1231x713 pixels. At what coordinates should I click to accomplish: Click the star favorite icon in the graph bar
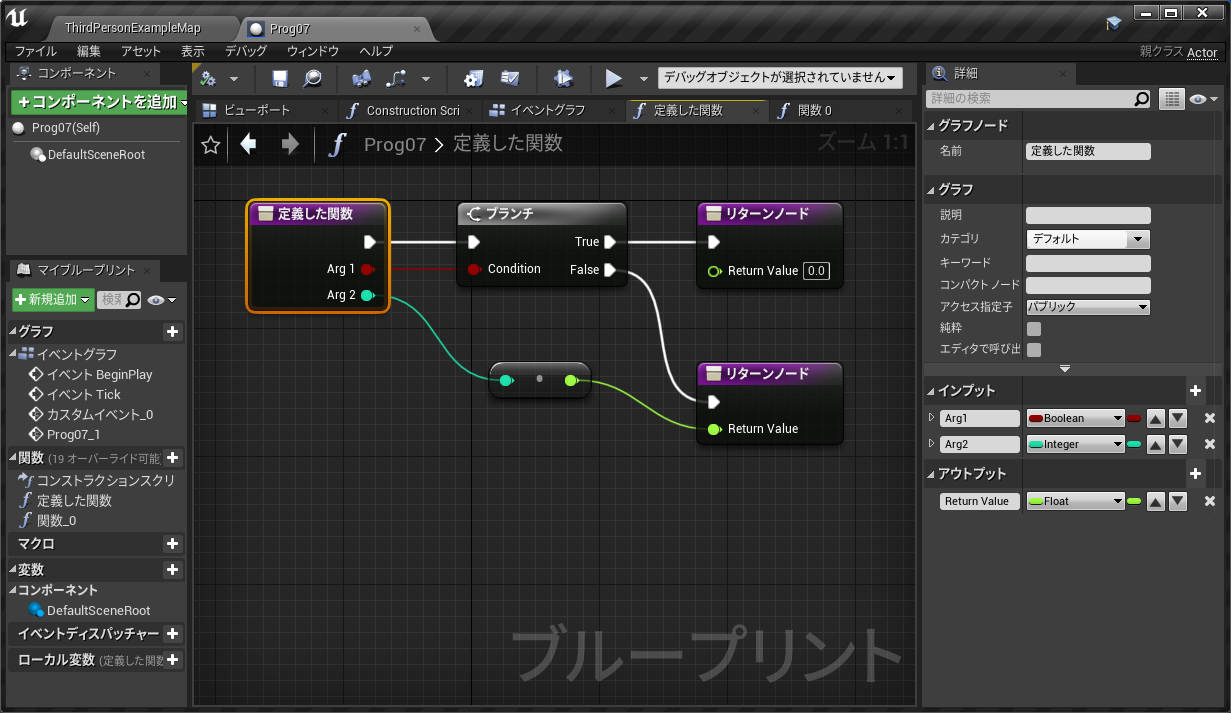pyautogui.click(x=210, y=145)
